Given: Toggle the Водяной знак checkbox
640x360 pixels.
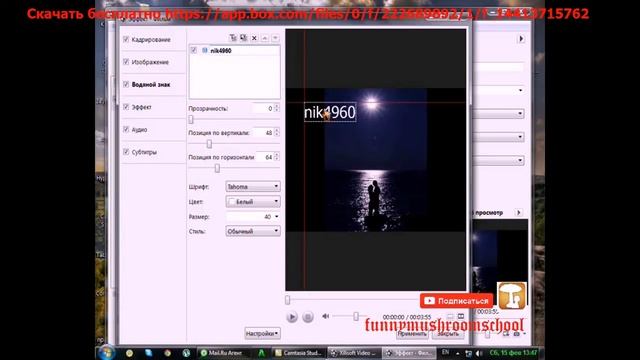Looking at the screenshot, I should 126,84.
